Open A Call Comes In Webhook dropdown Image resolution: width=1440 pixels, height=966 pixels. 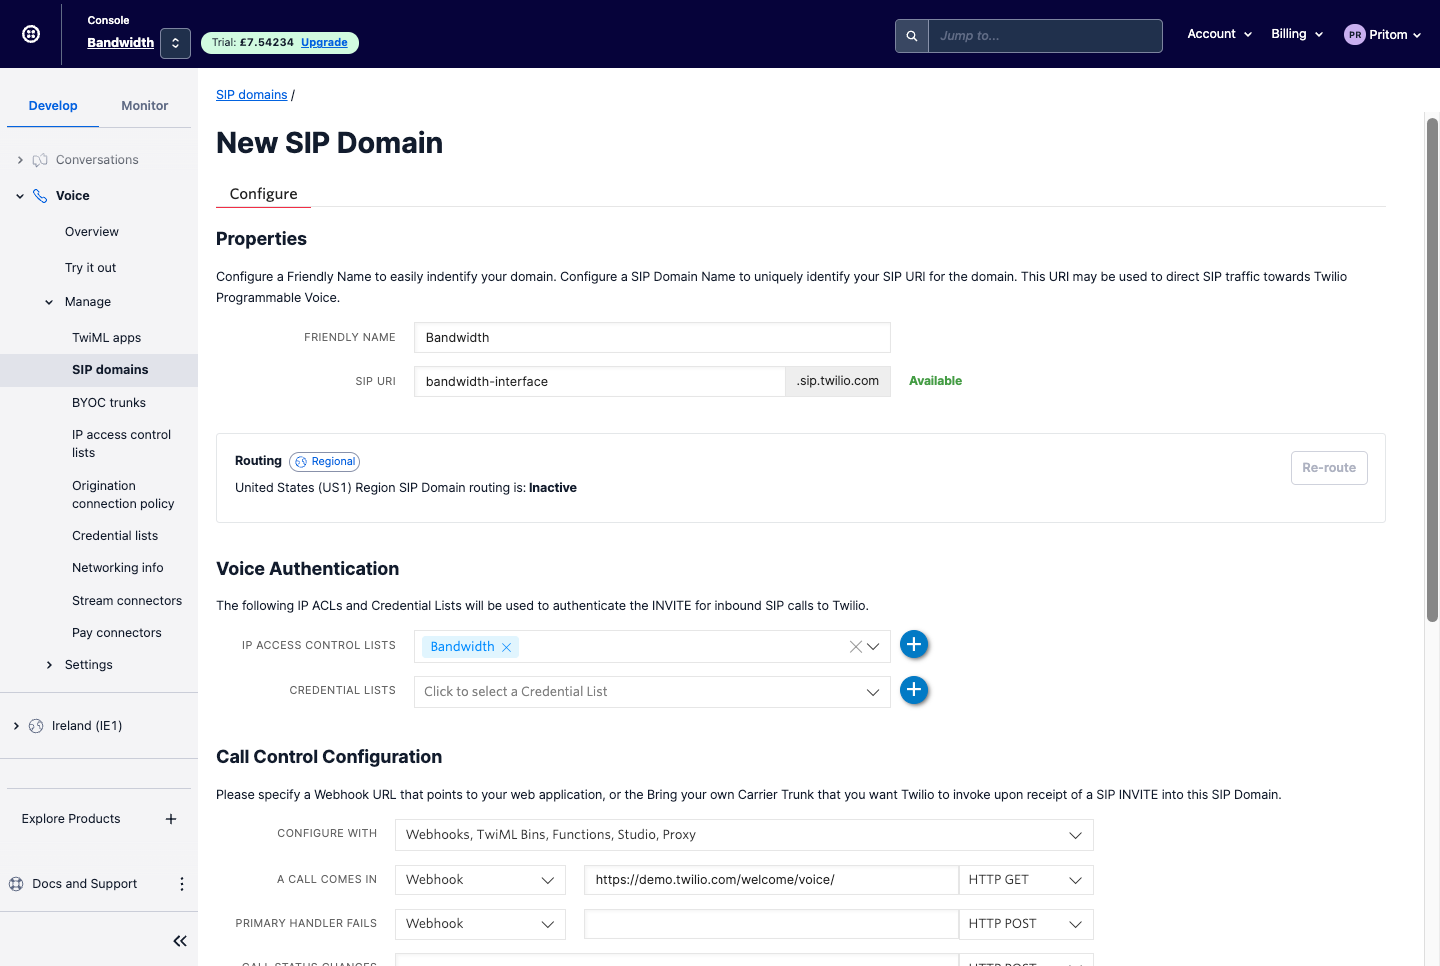(x=480, y=880)
